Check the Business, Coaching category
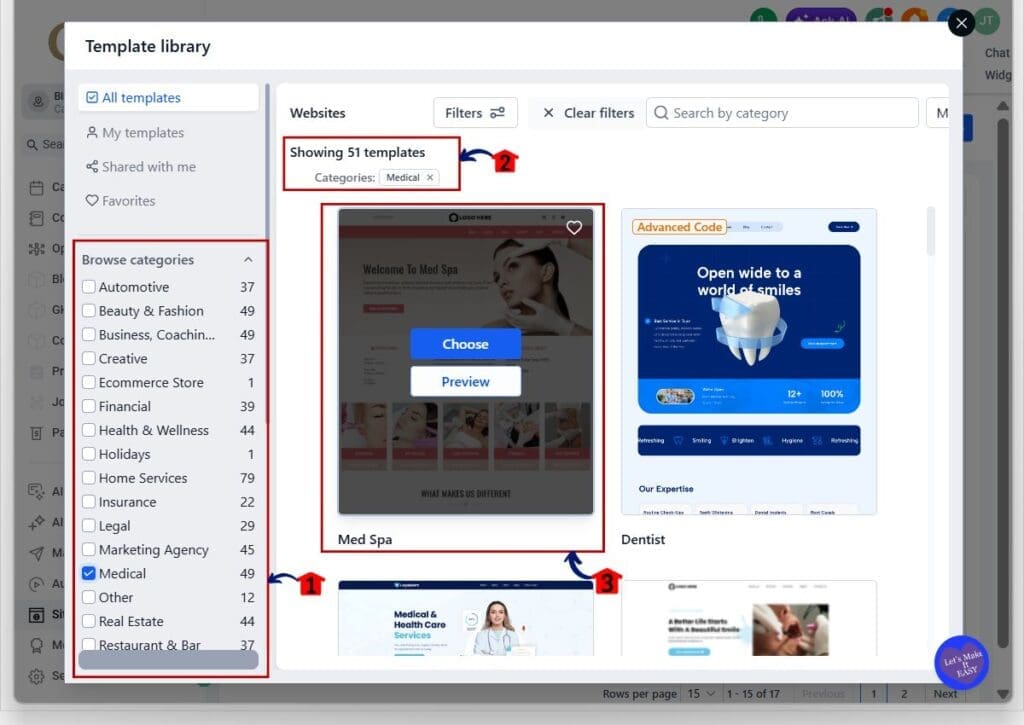1024x725 pixels. [89, 334]
